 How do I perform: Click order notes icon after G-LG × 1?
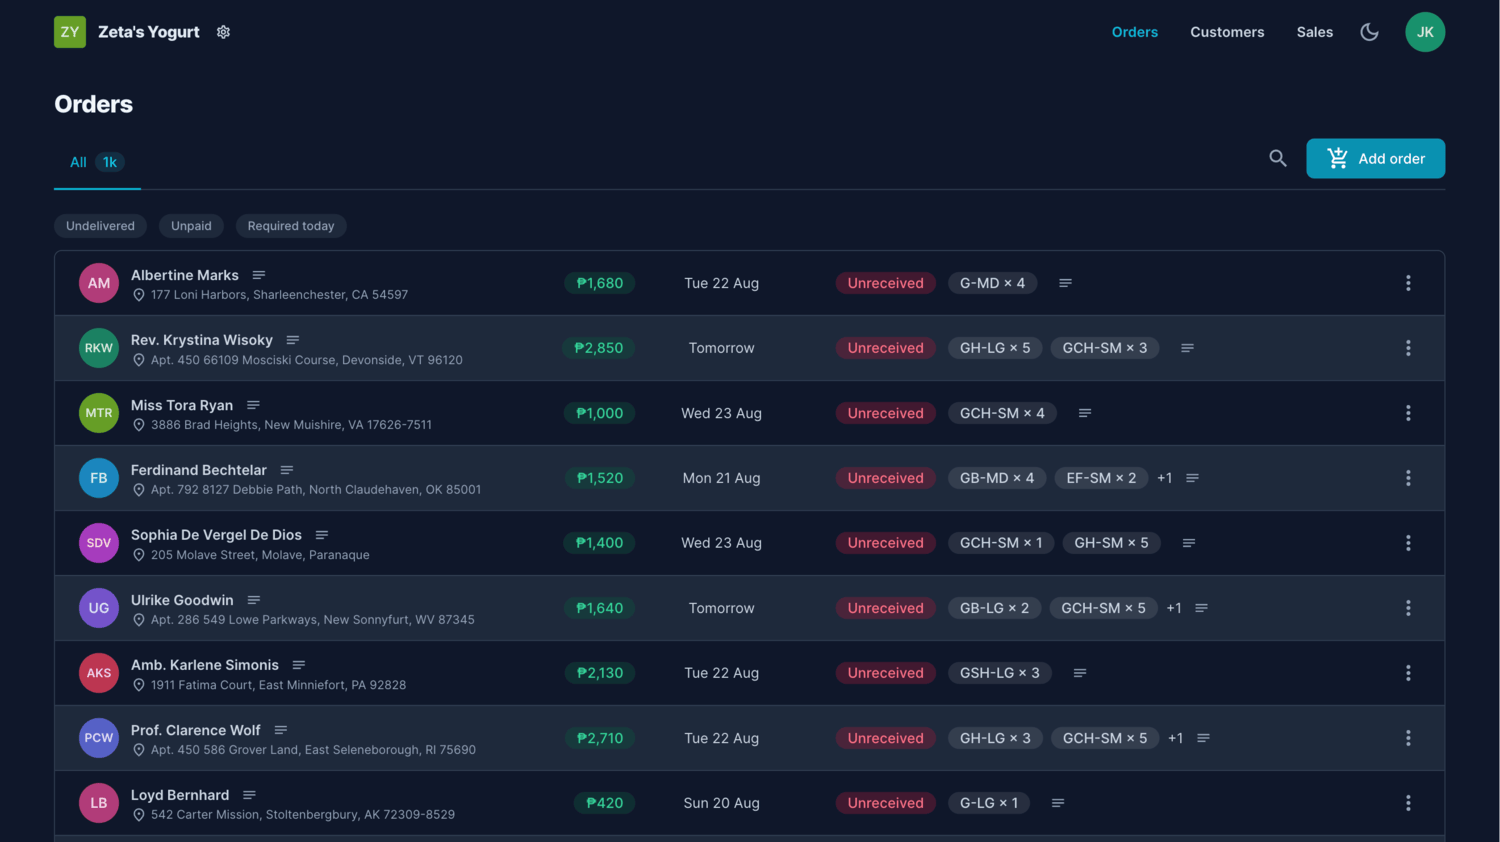1058,803
